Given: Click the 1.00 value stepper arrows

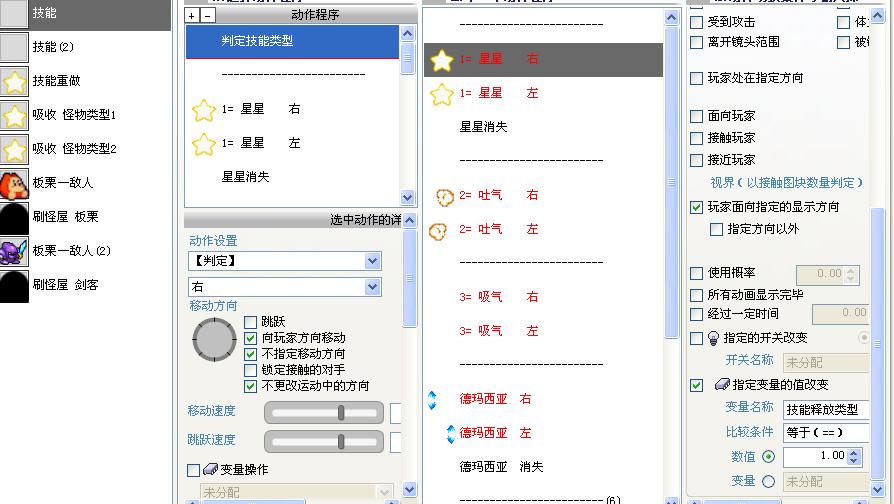Looking at the screenshot, I should pos(854,457).
